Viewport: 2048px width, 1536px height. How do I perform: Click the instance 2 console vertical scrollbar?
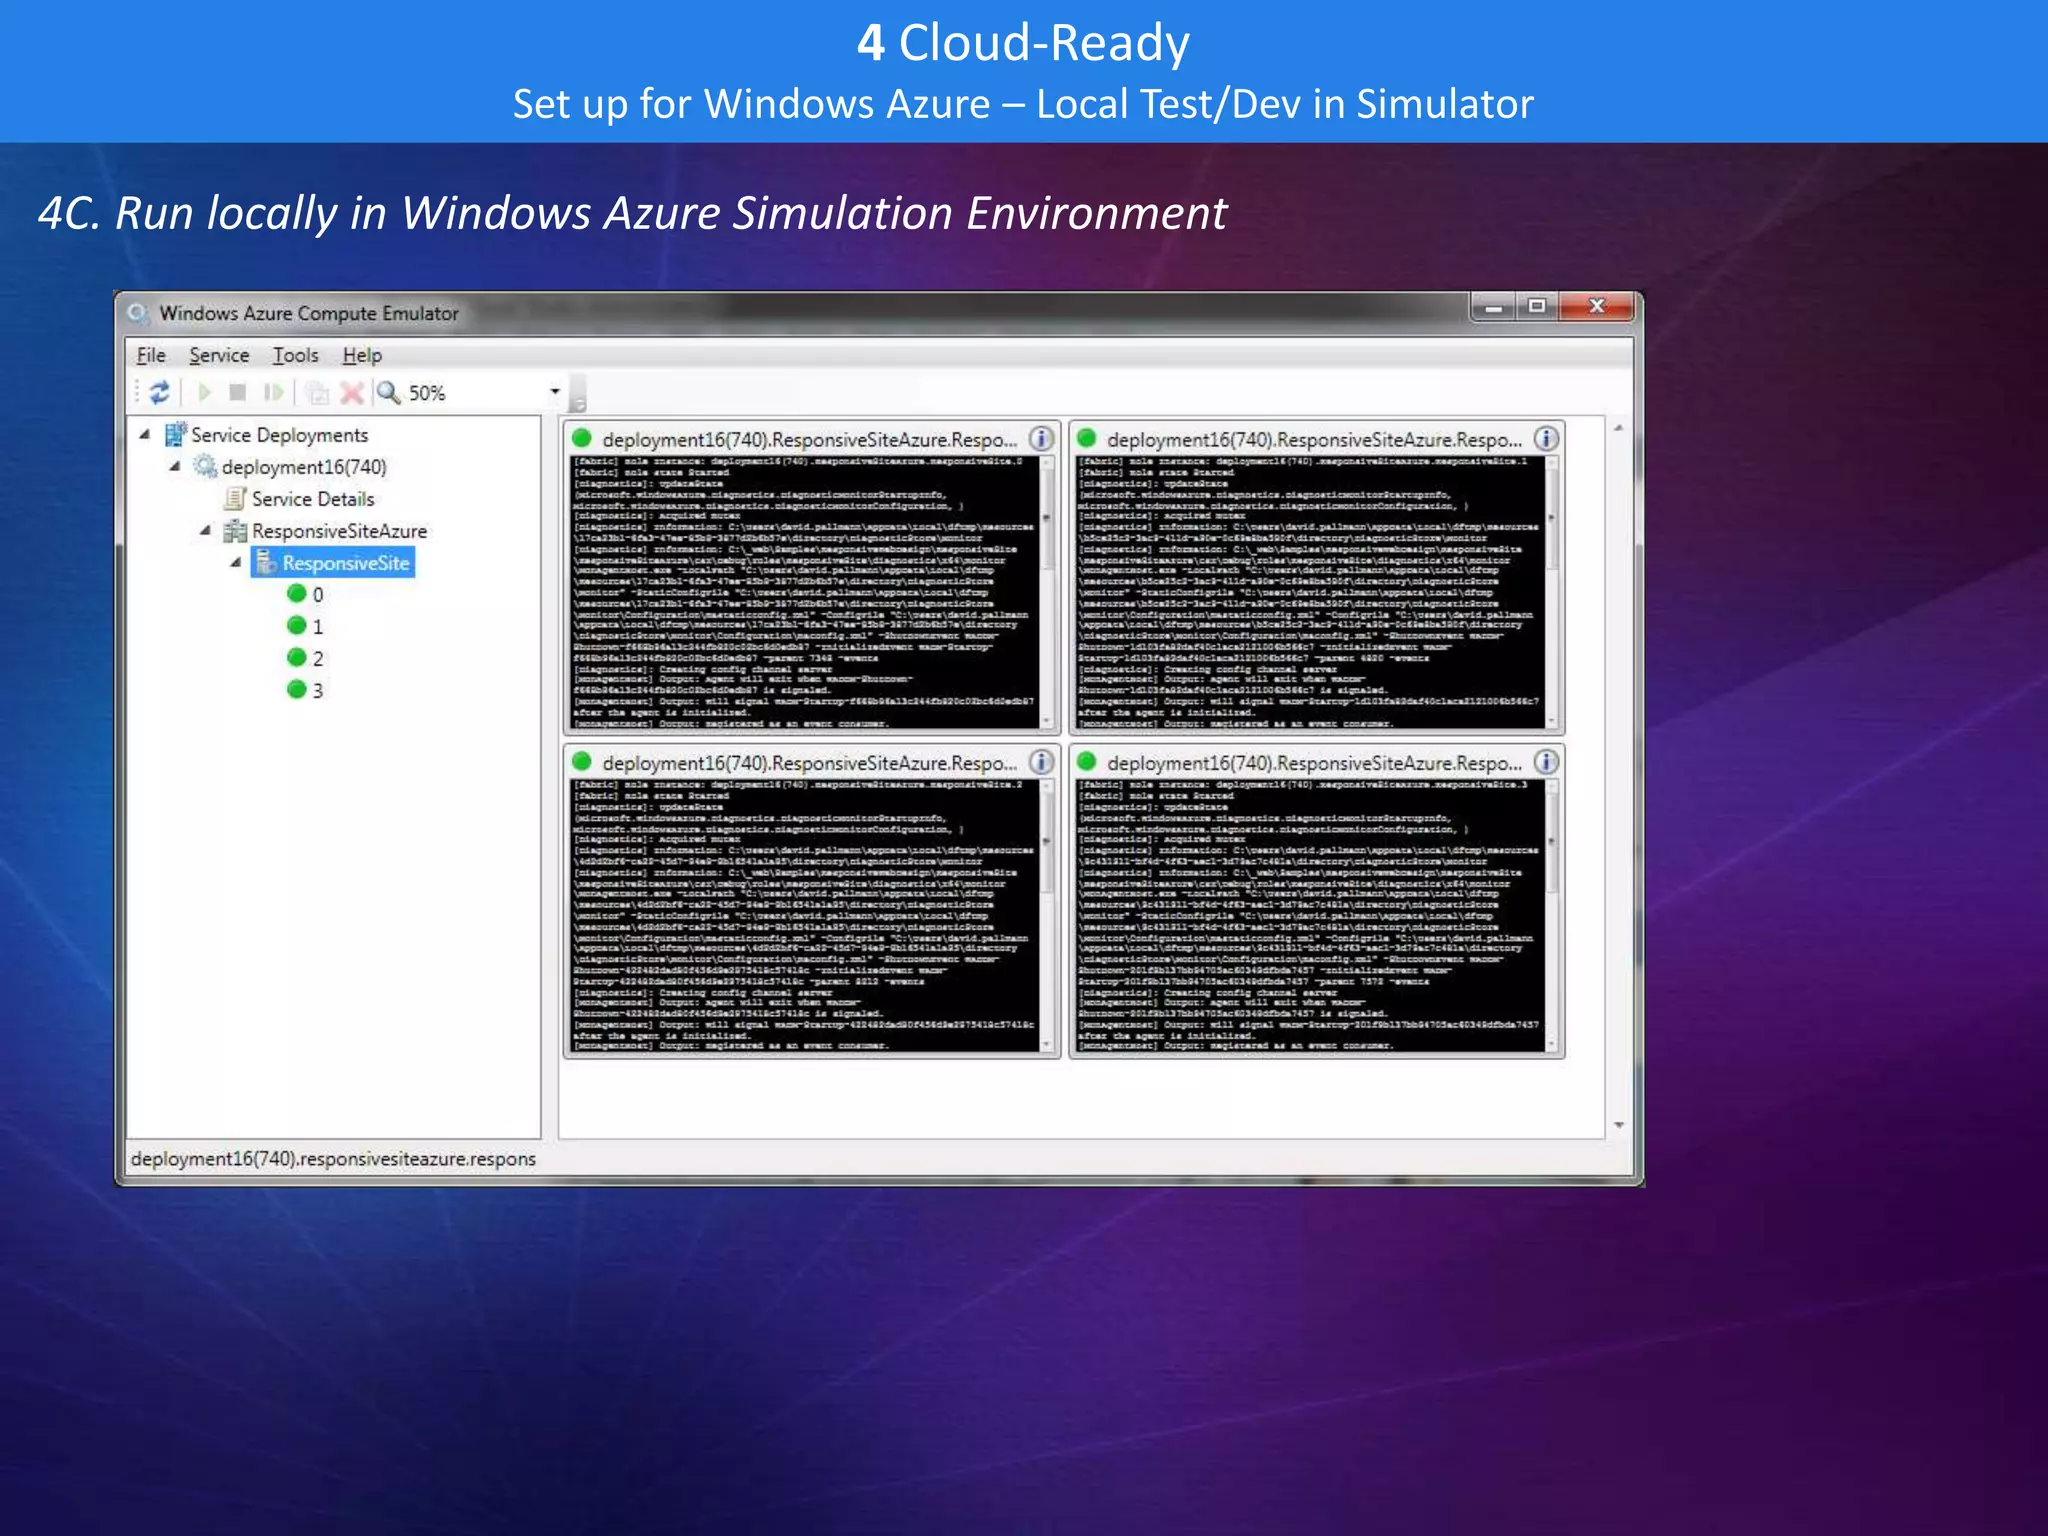1047,915
